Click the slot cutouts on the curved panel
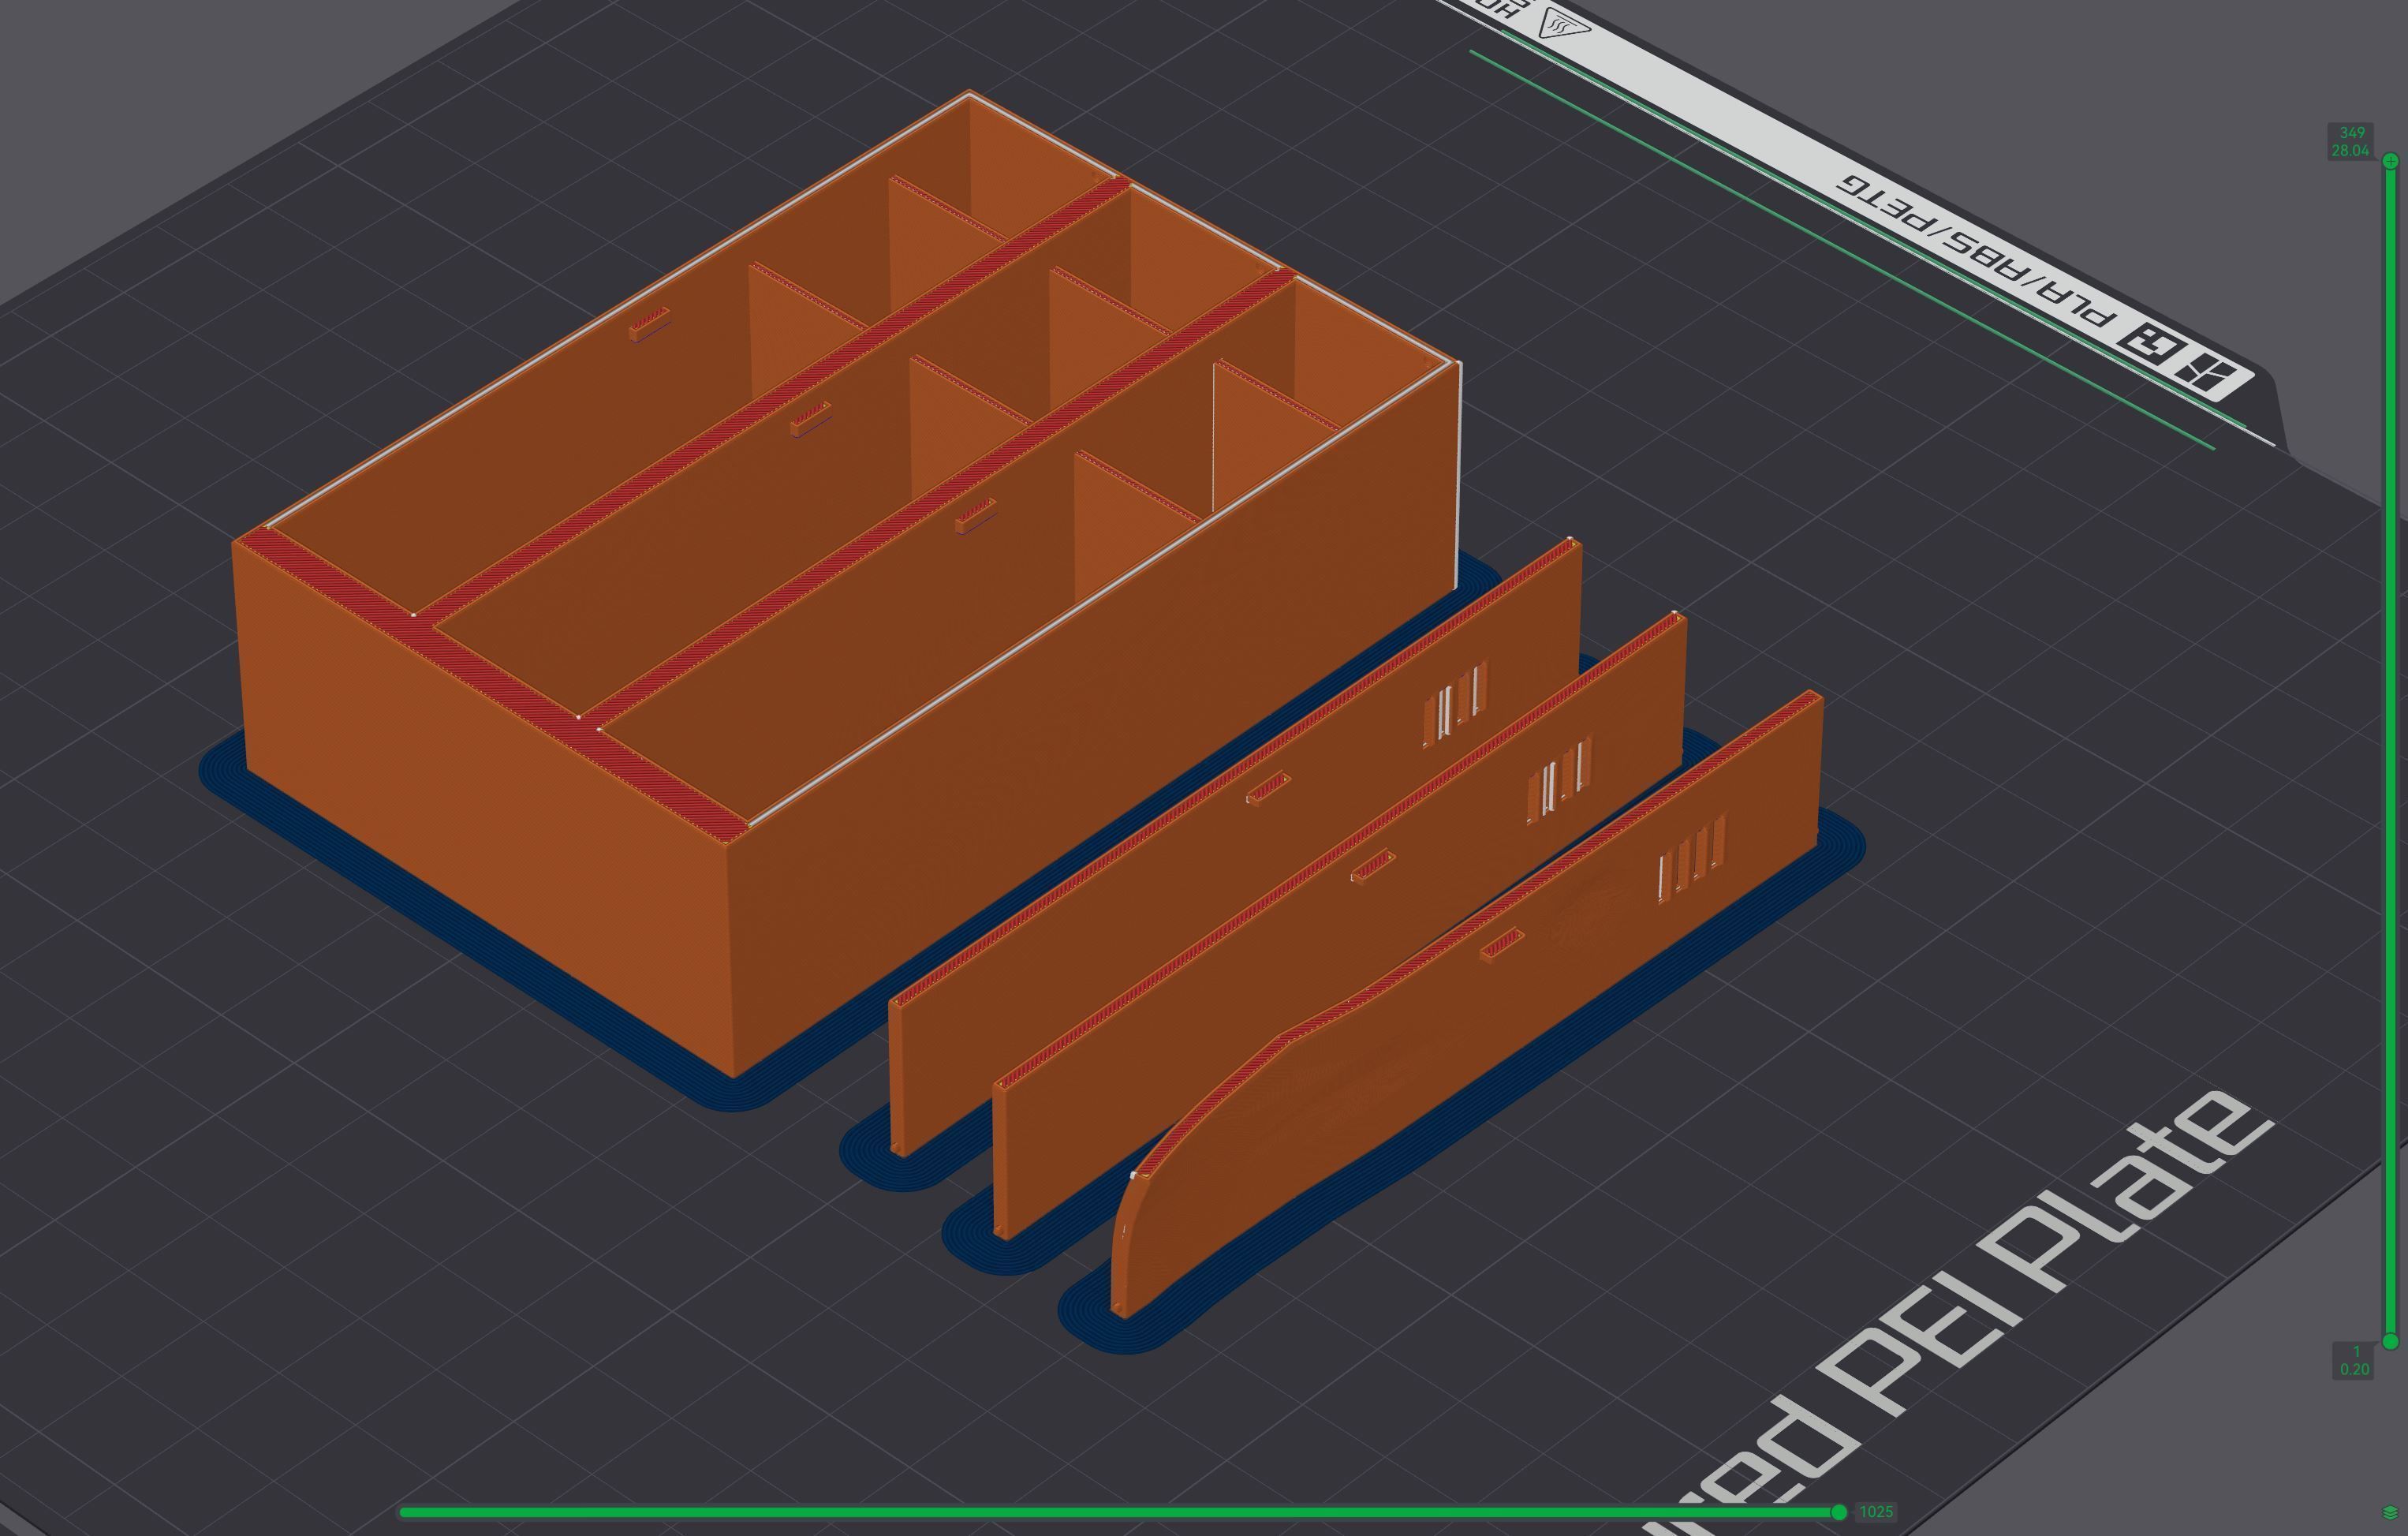The height and width of the screenshot is (1536, 2408). point(1691,858)
